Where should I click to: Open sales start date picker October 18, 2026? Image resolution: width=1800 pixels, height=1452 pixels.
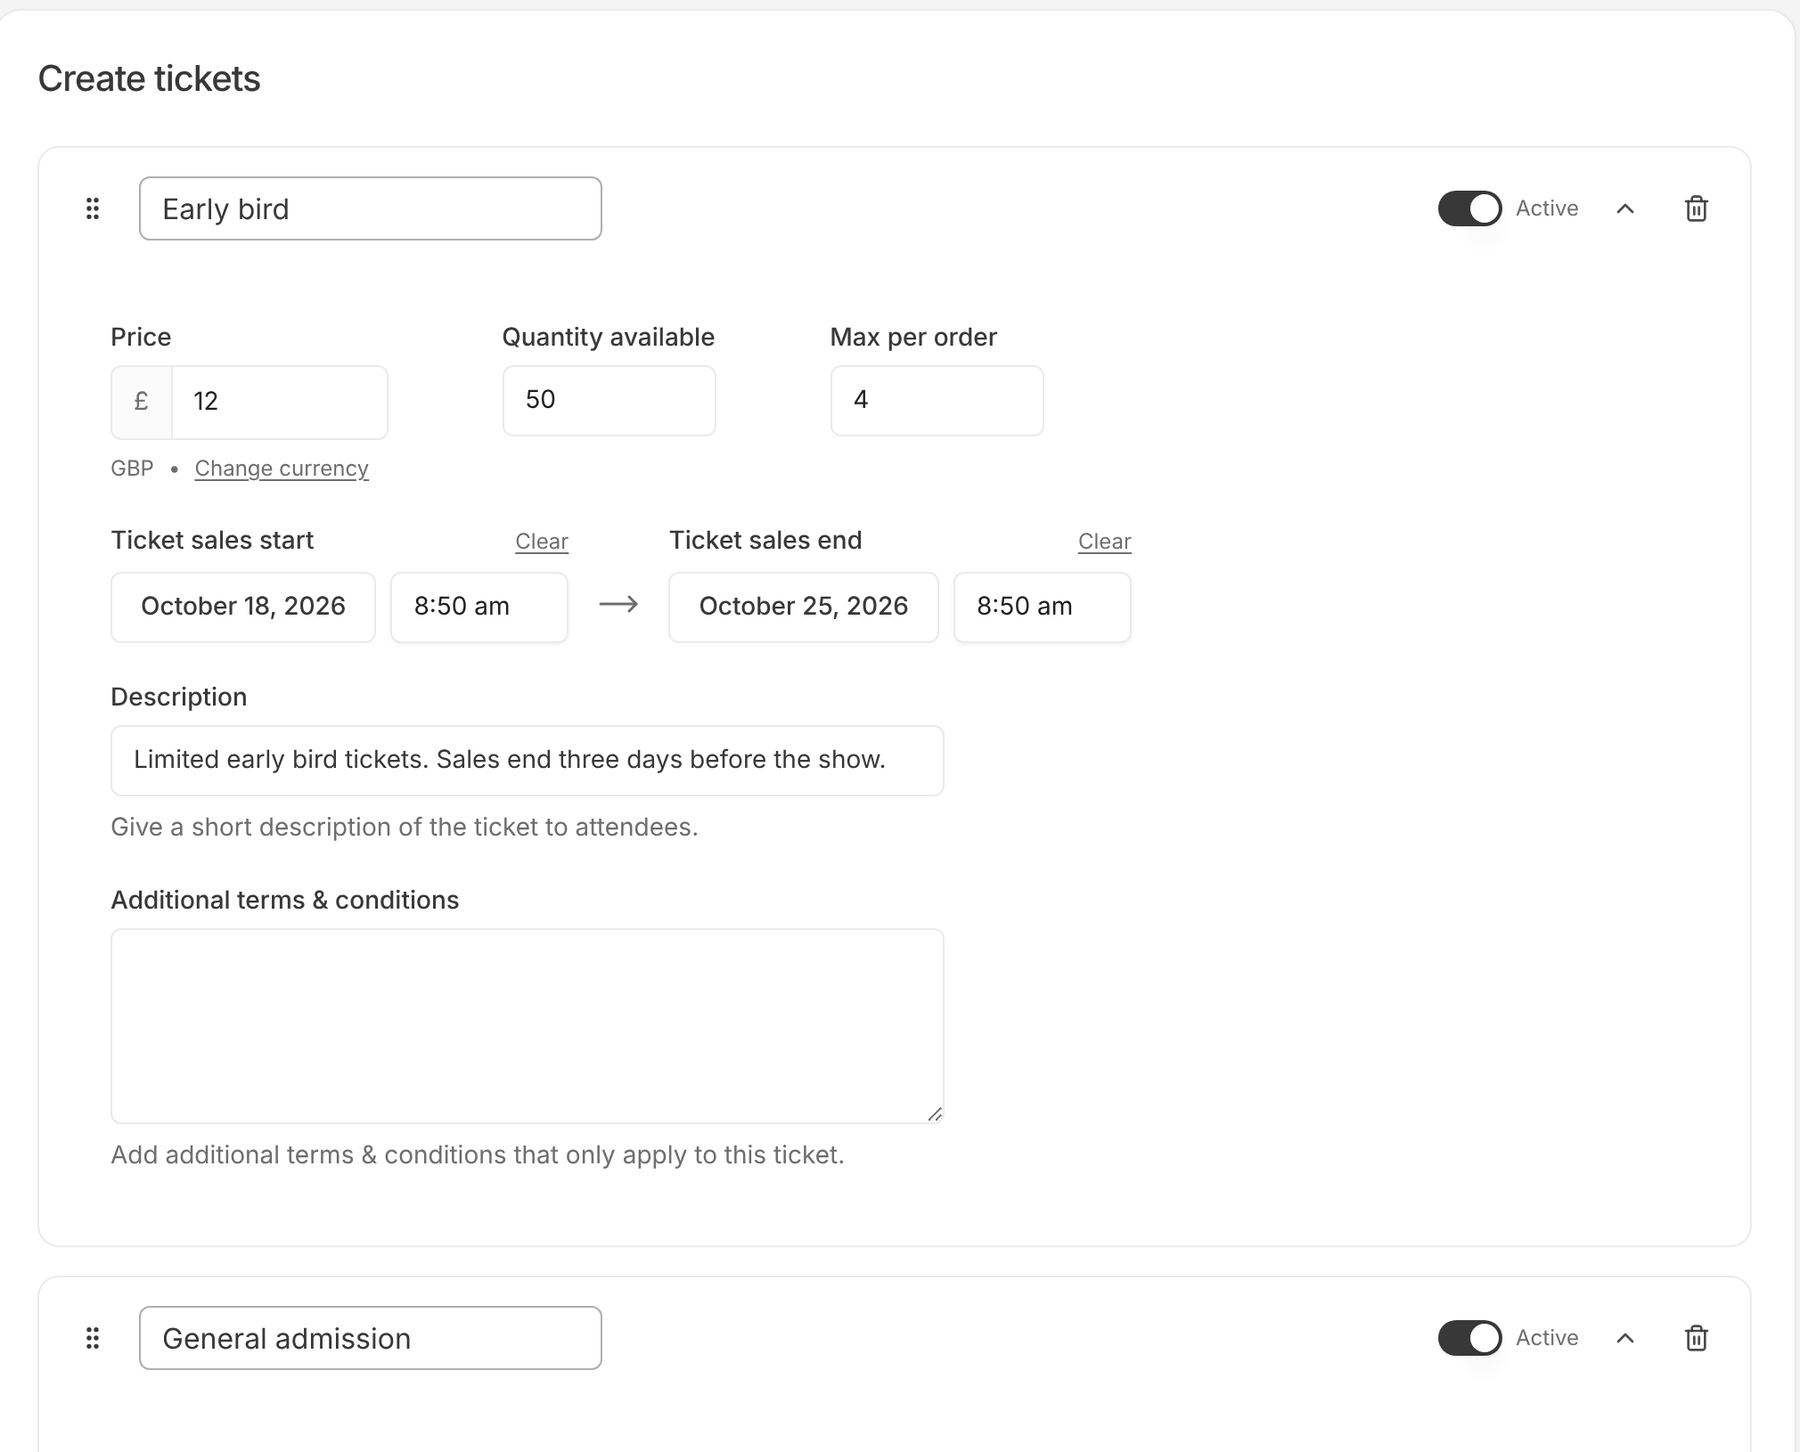243,607
